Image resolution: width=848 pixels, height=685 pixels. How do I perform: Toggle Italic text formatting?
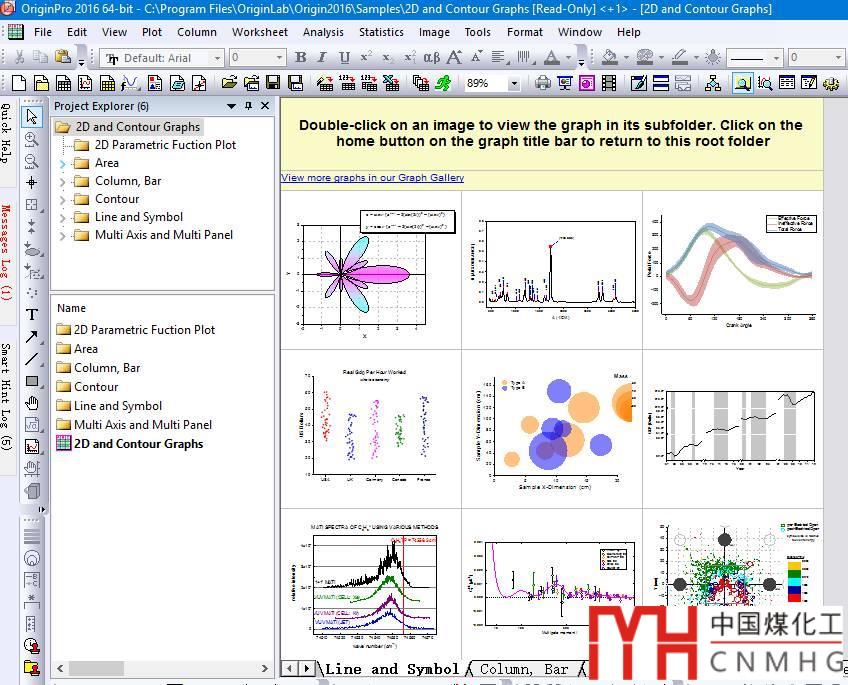coord(323,58)
